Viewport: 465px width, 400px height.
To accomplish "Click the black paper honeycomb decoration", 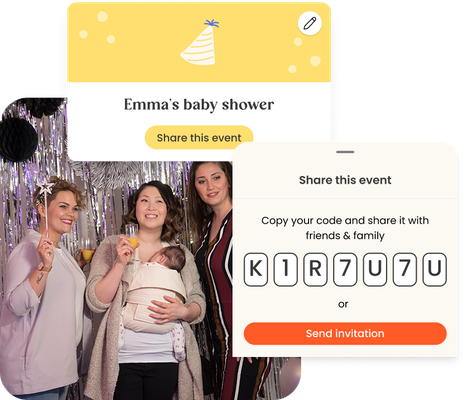I will 18,140.
